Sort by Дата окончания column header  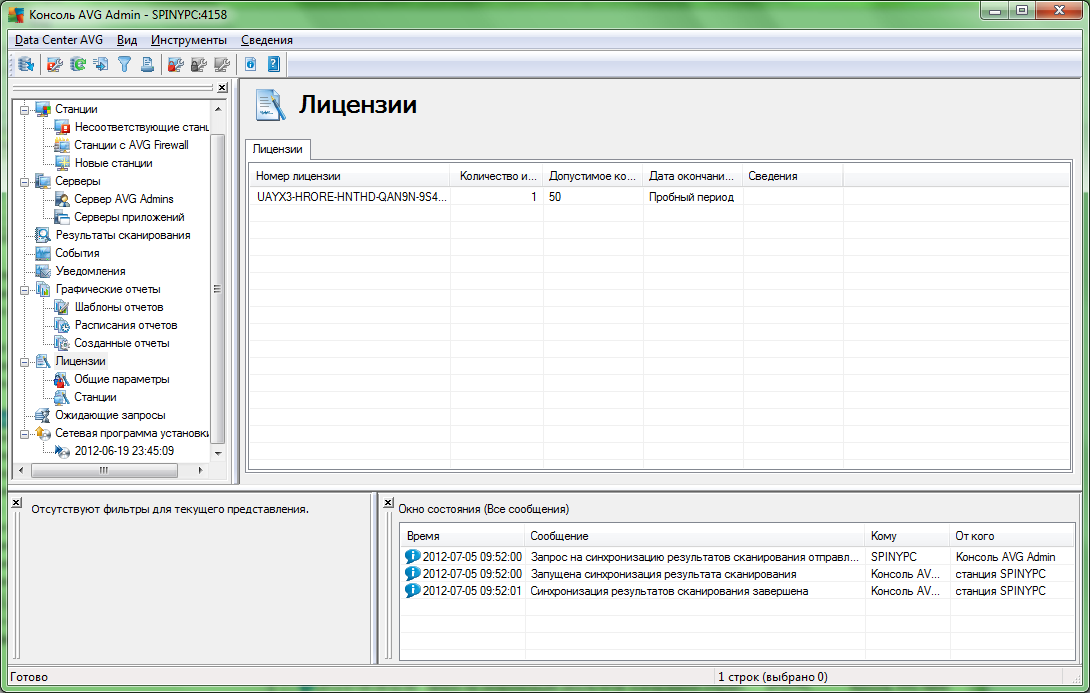pos(692,176)
